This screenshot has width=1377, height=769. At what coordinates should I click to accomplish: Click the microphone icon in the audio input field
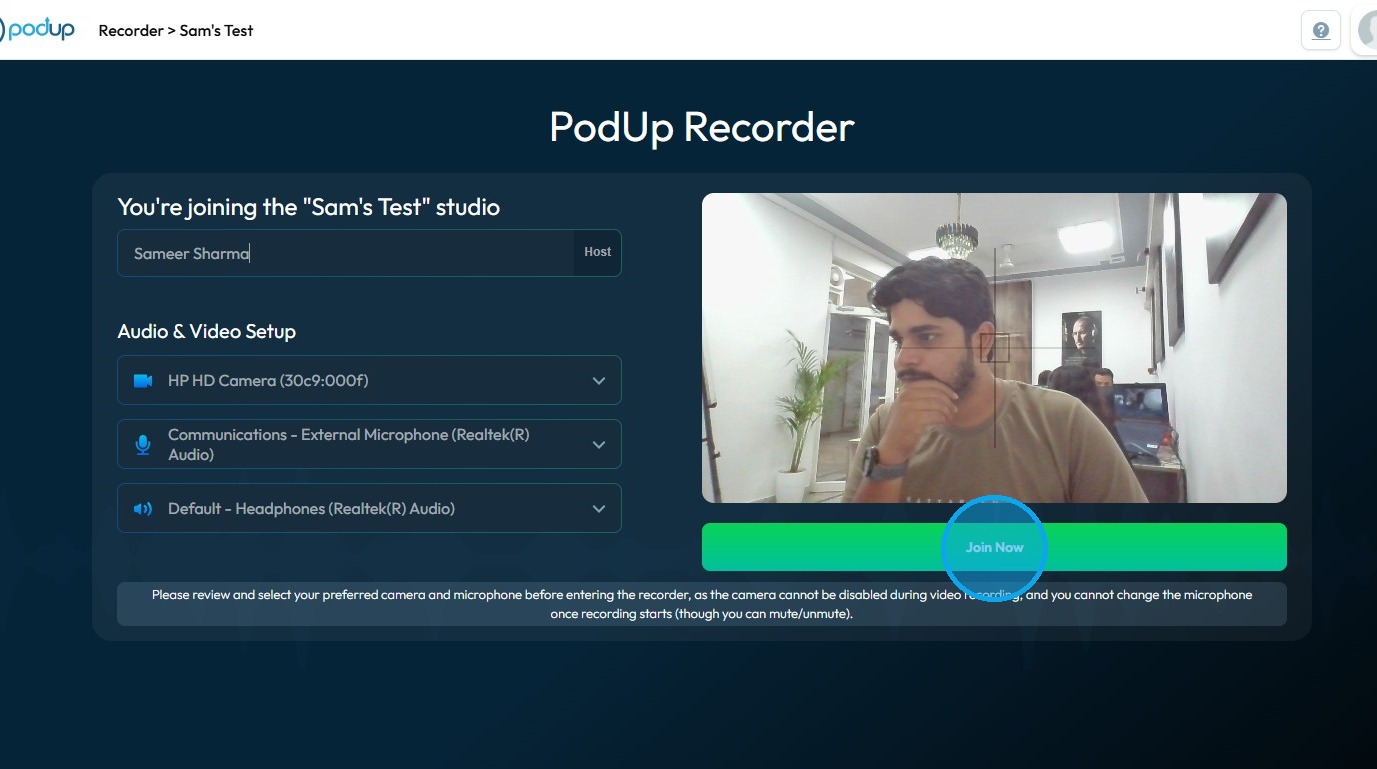(143, 444)
